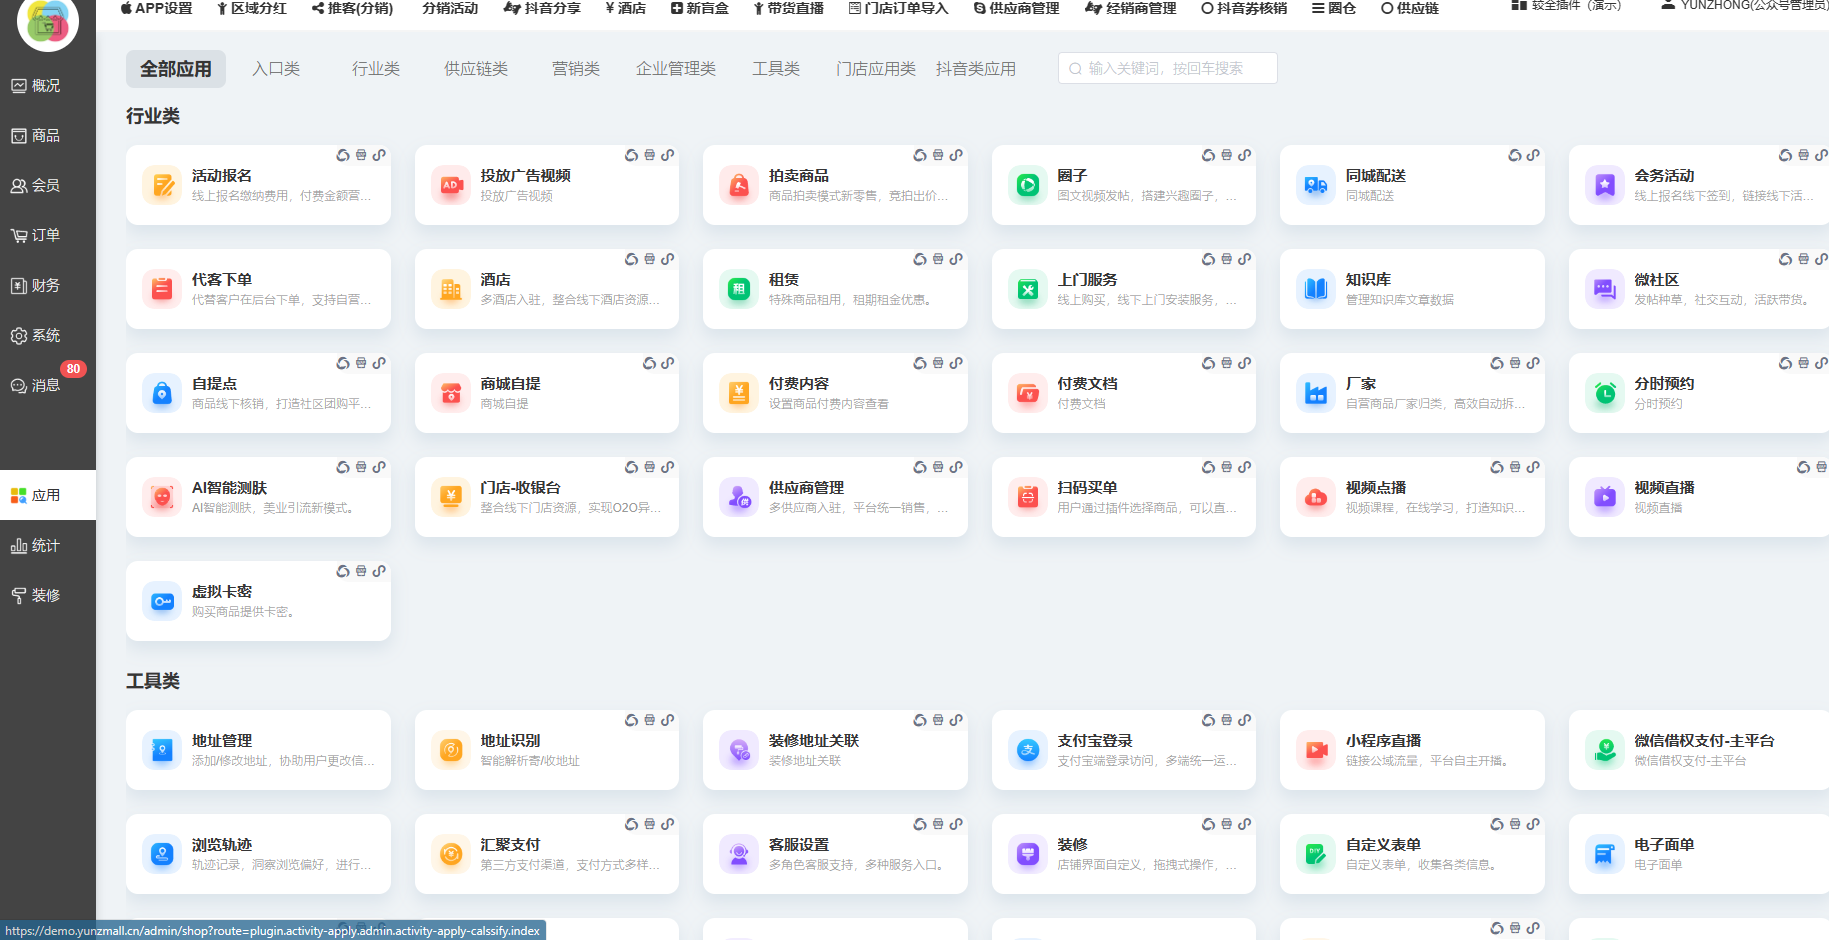The width and height of the screenshot is (1829, 940).
Task: Switch to the 行业类 tab
Action: [376, 69]
